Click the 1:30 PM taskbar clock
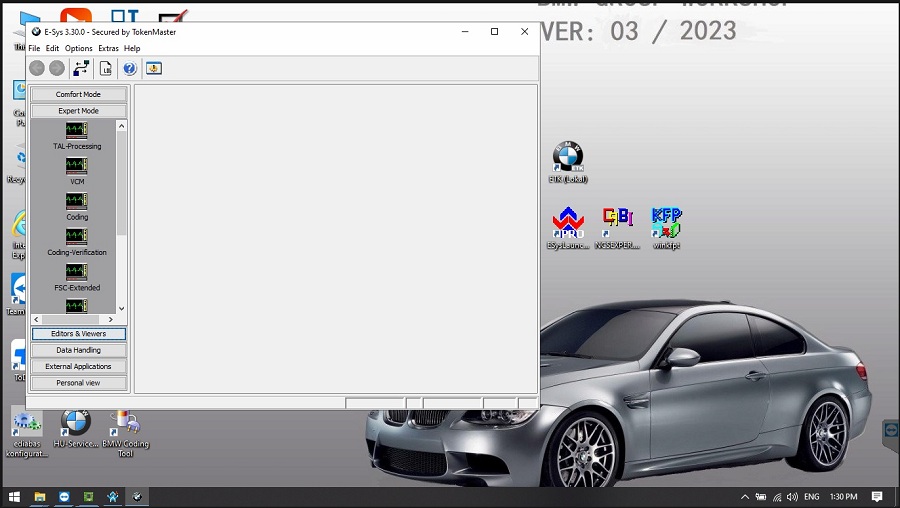 click(x=843, y=497)
